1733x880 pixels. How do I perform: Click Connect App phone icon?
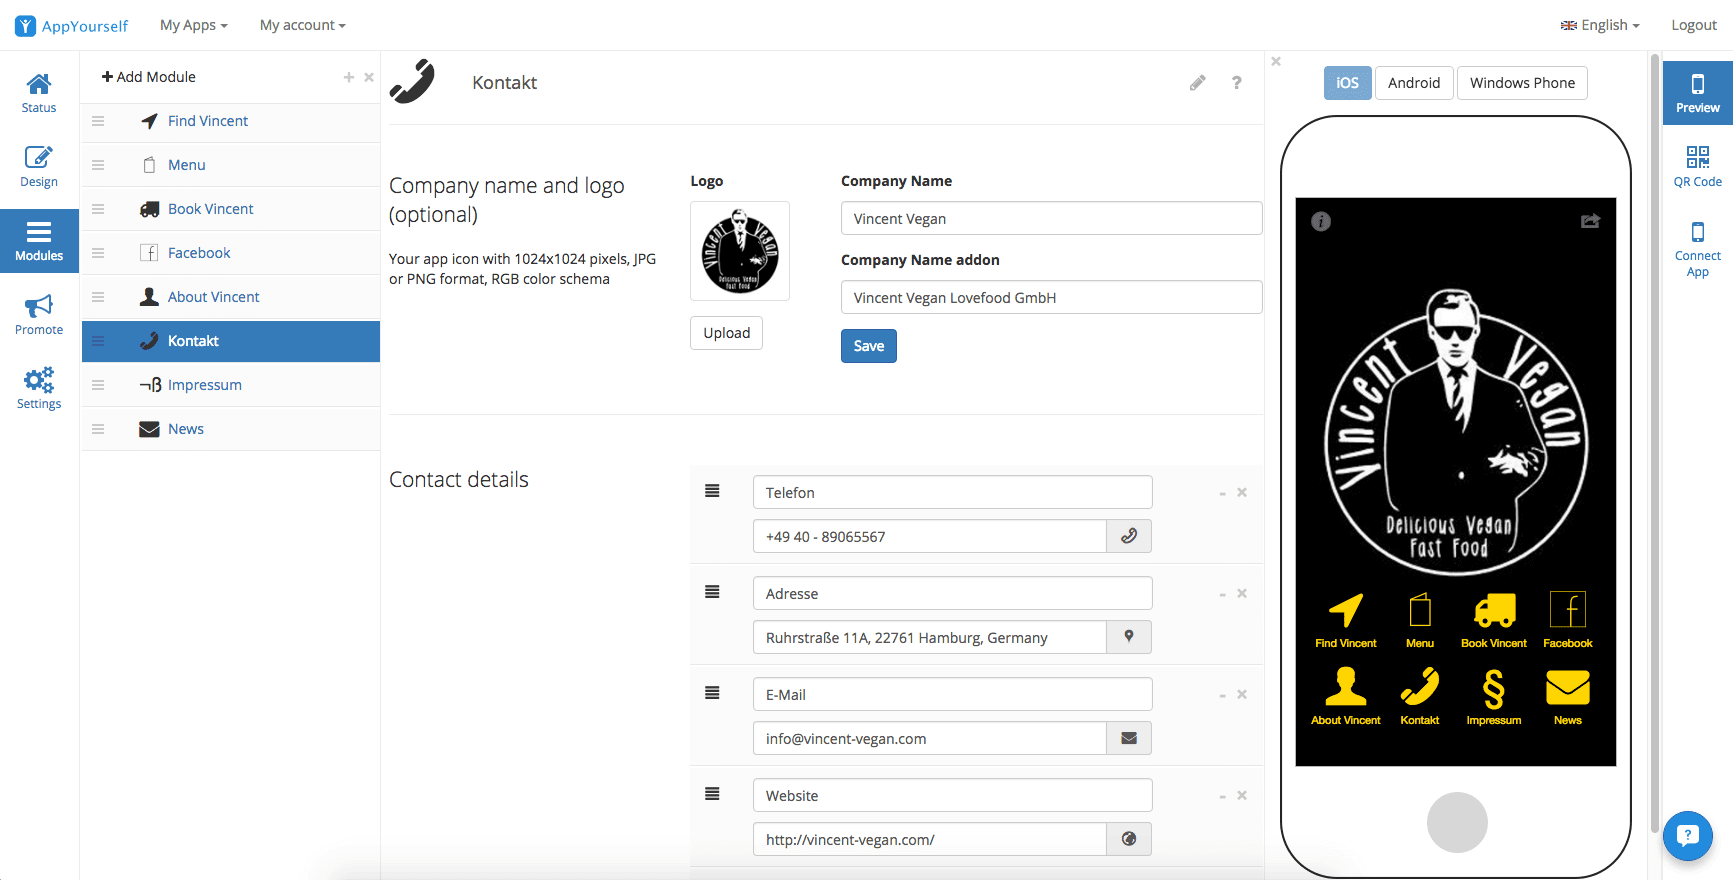coord(1698,232)
